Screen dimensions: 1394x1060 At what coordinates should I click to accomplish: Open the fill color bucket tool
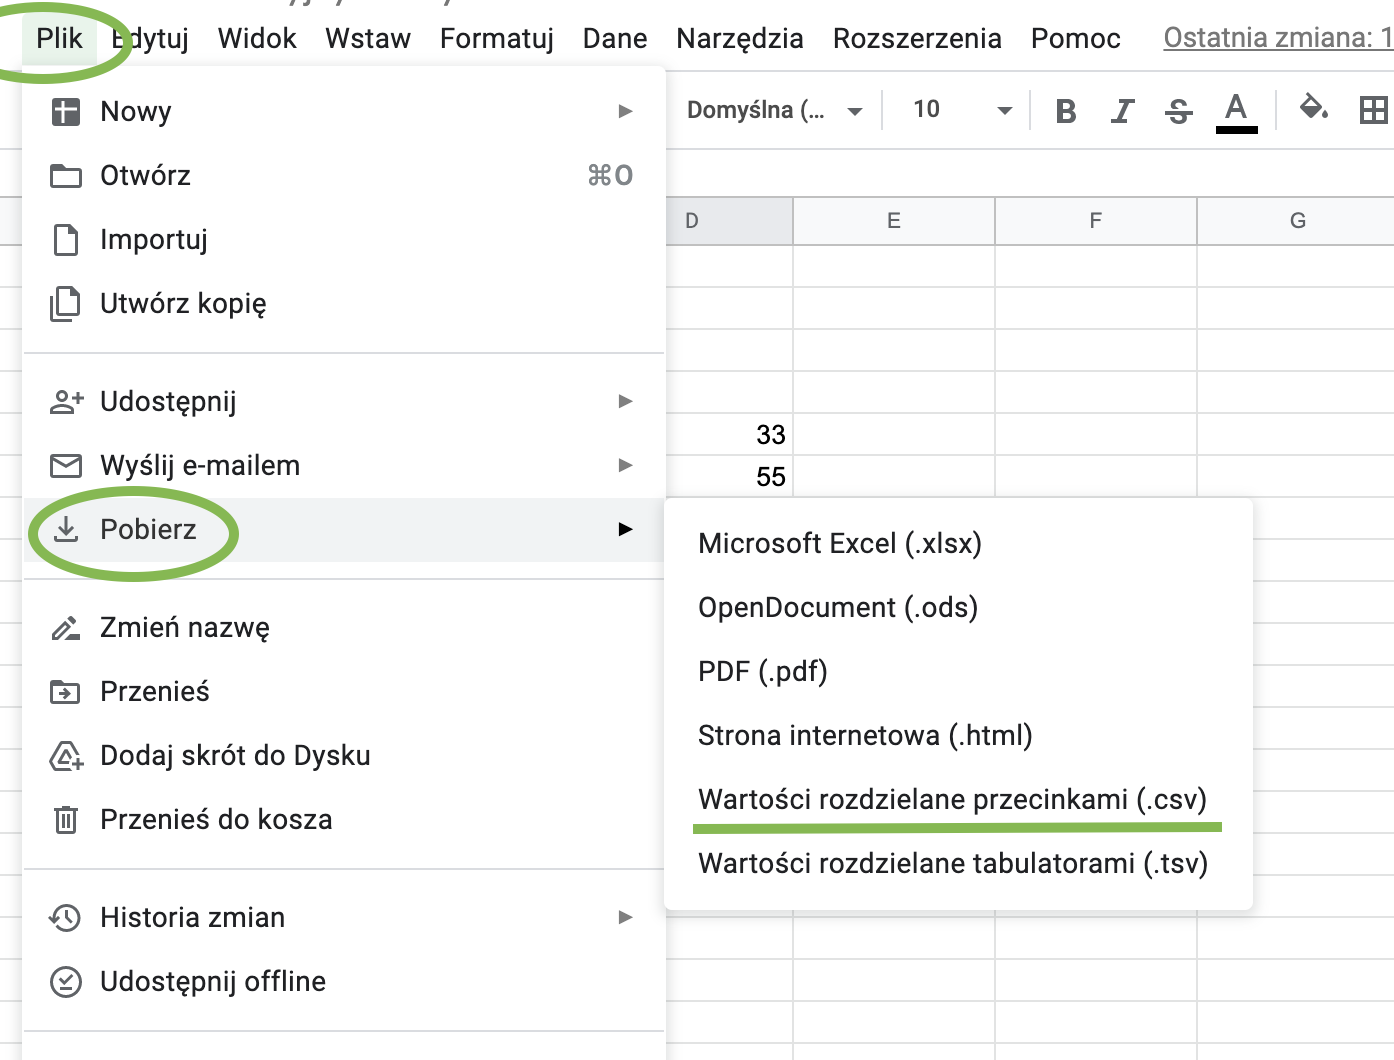[1312, 108]
